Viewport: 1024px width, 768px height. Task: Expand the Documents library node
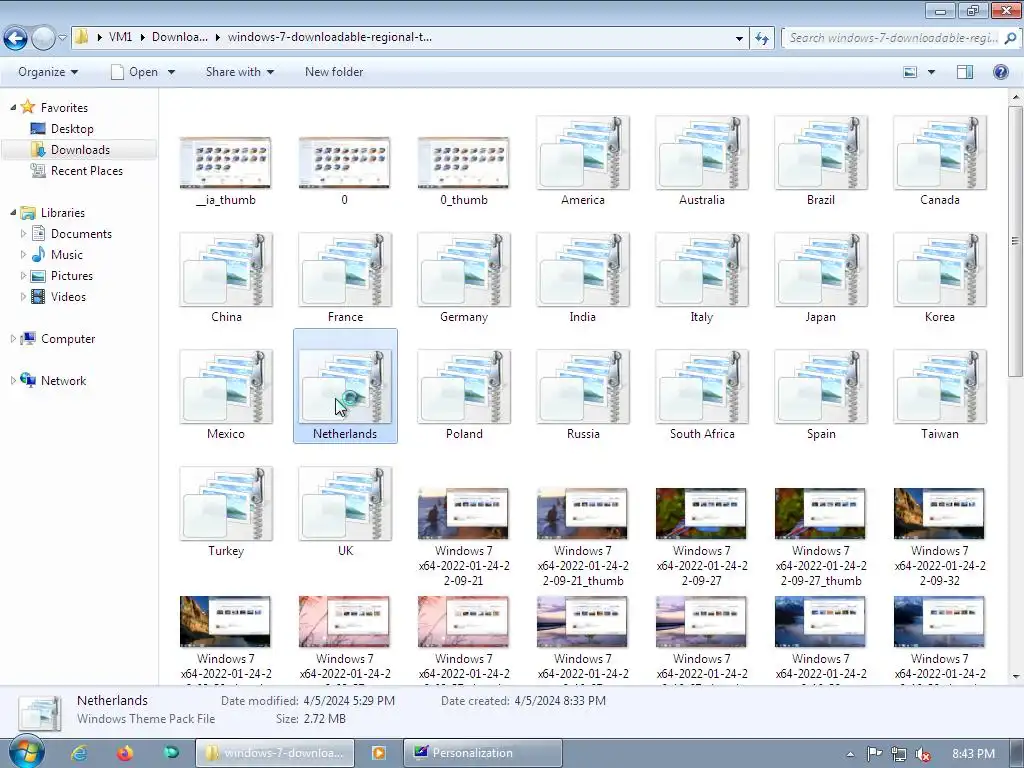(24, 233)
